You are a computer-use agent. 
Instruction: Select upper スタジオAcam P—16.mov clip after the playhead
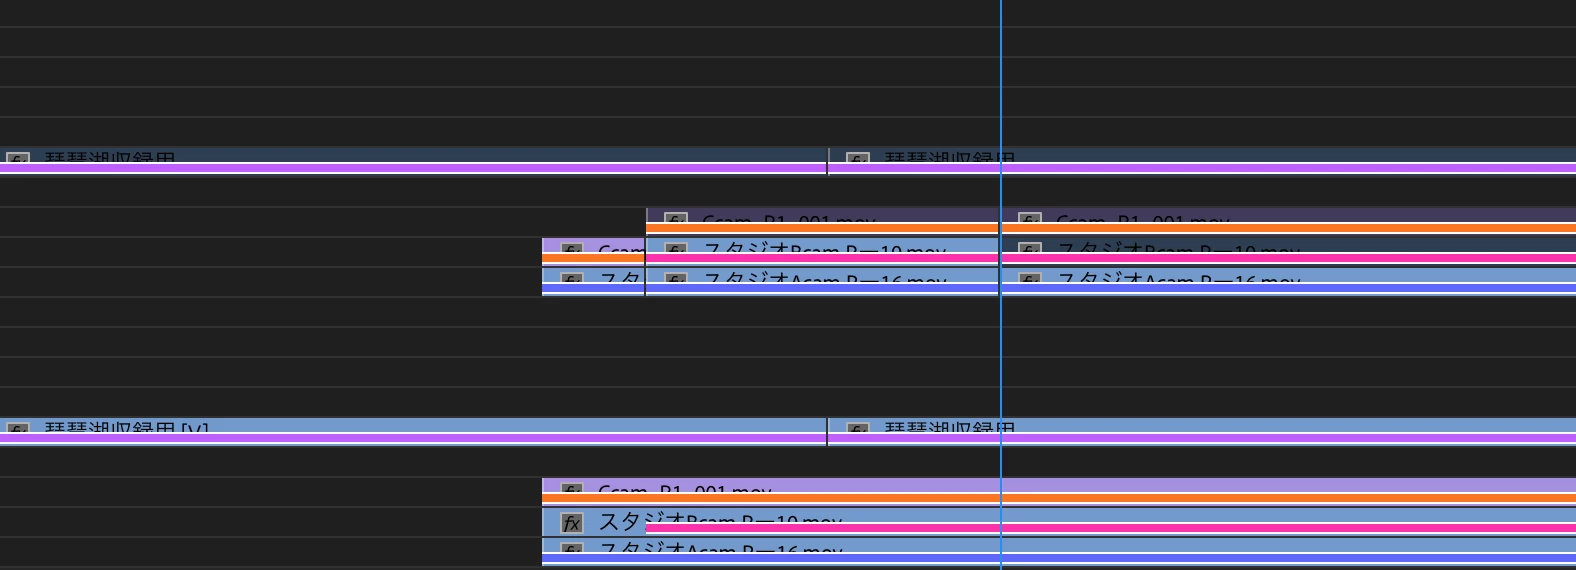(x=1288, y=281)
